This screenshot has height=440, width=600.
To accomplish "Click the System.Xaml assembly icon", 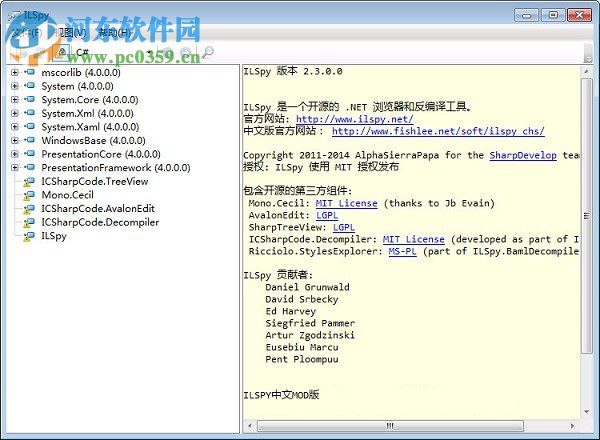I will 29,126.
